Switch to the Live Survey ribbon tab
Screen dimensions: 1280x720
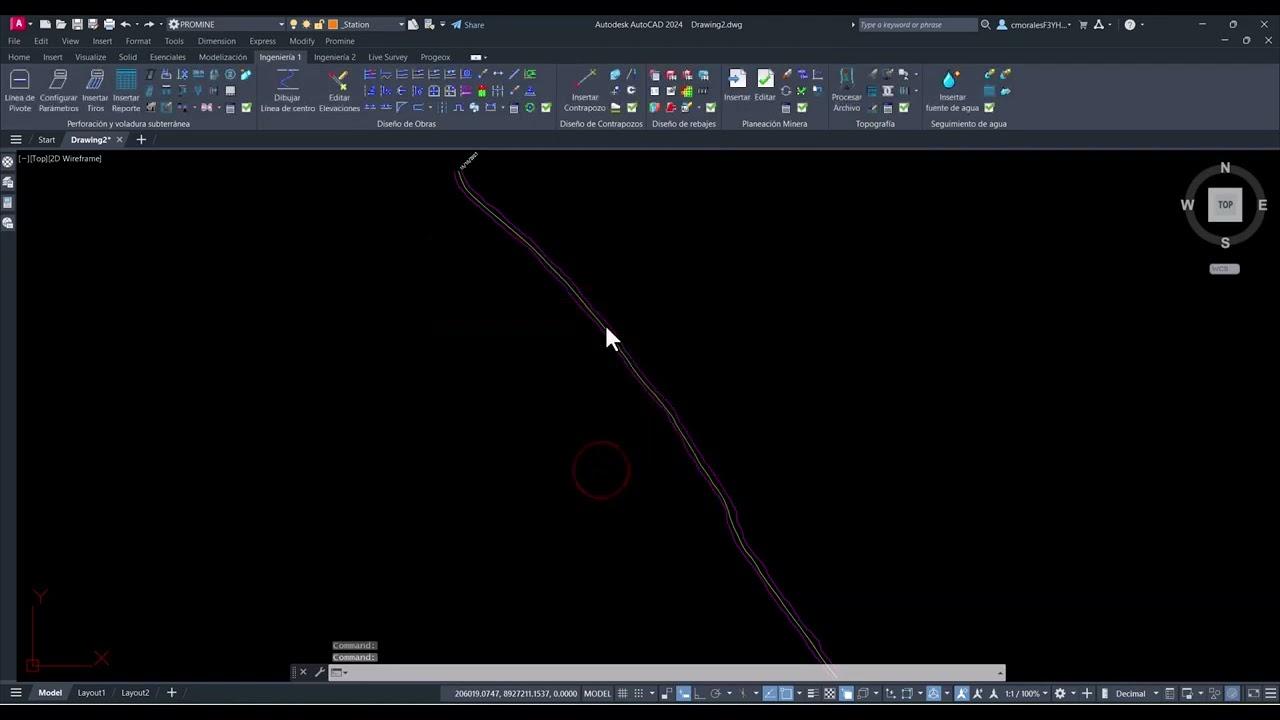pyautogui.click(x=388, y=57)
